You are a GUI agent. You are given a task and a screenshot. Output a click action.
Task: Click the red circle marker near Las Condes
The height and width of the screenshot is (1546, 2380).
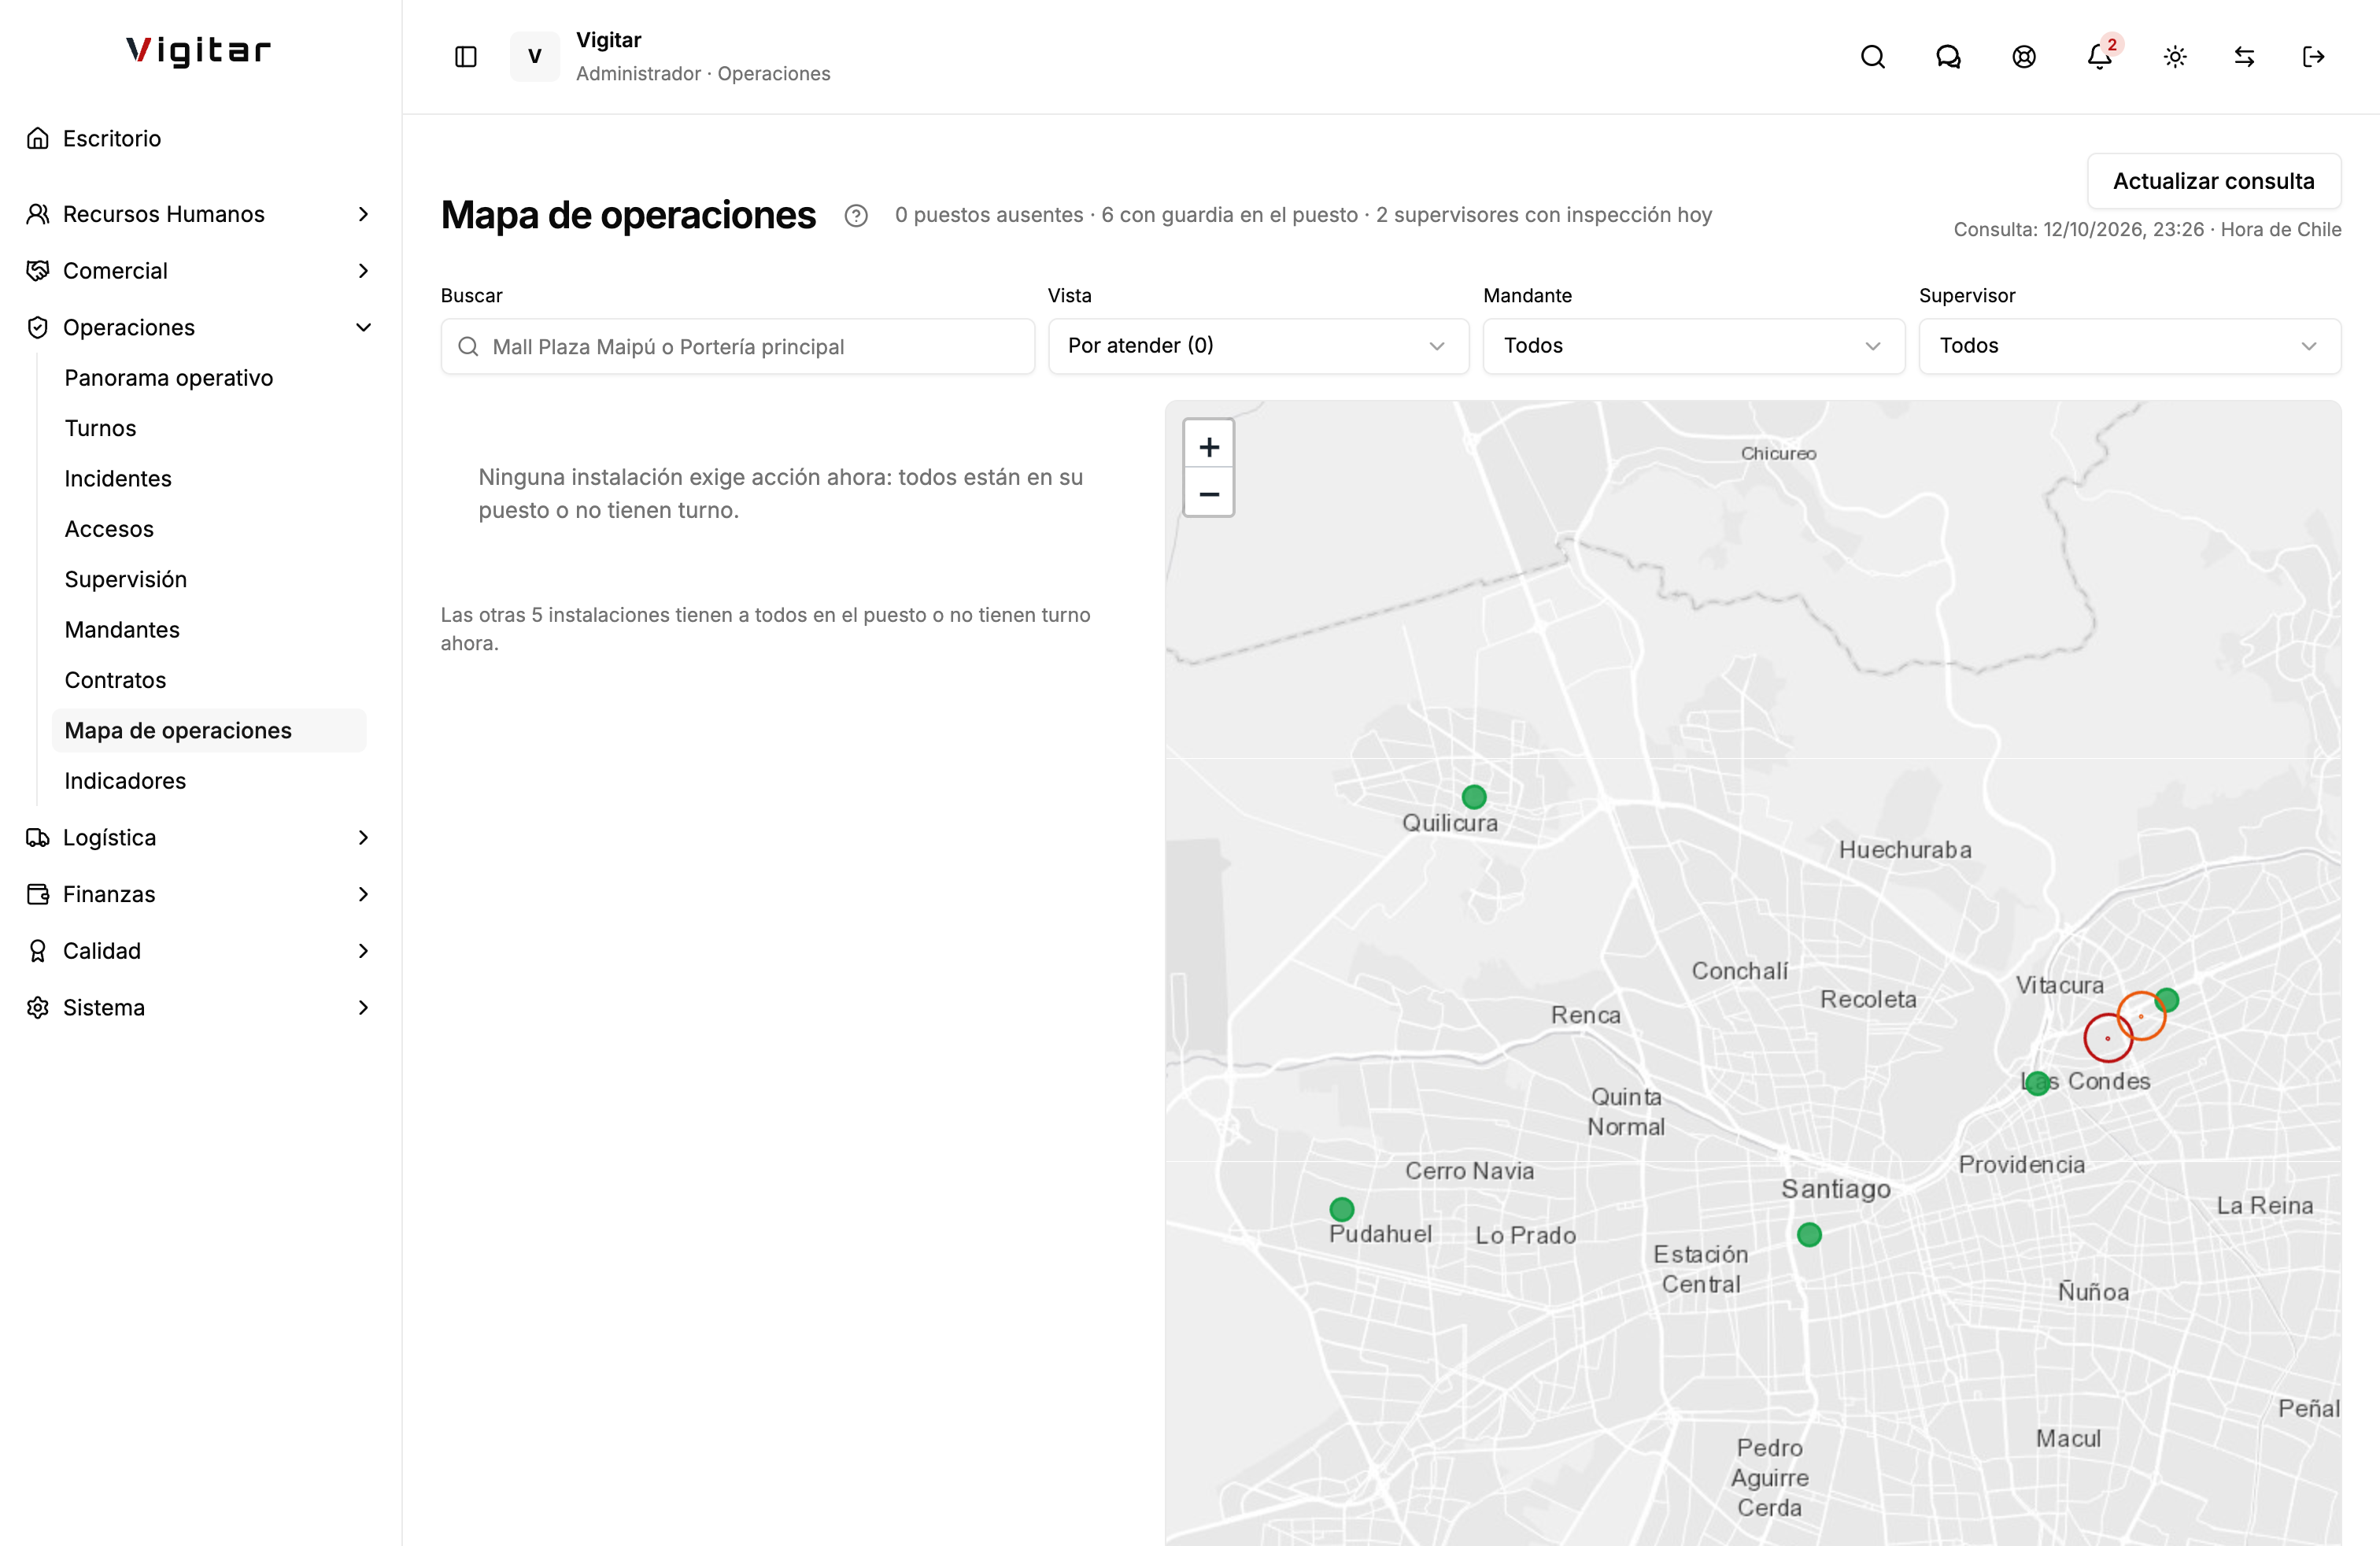2108,1038
